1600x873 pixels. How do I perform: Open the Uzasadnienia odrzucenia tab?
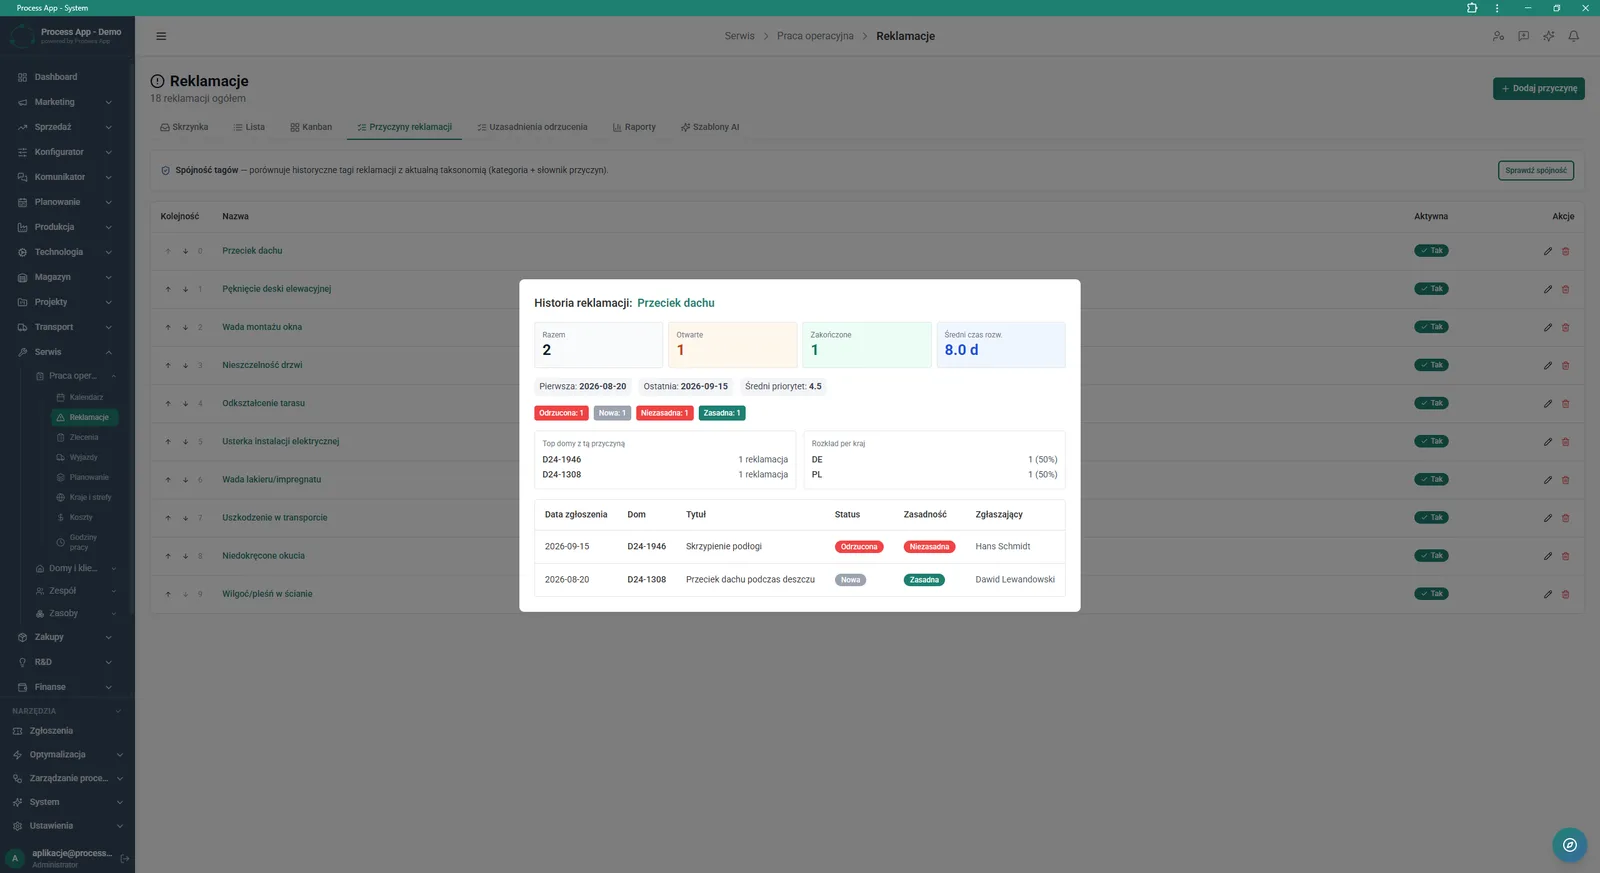tap(532, 127)
